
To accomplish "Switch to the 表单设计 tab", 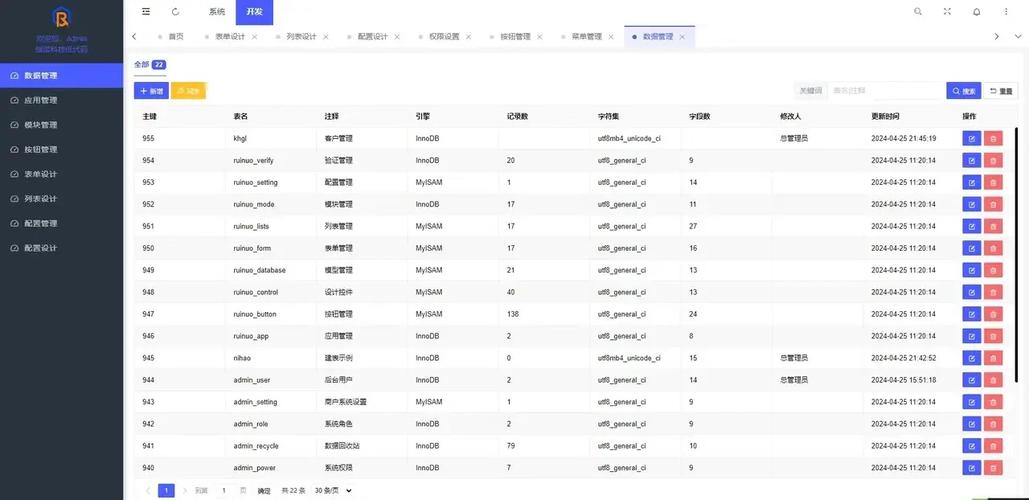I will (x=230, y=36).
